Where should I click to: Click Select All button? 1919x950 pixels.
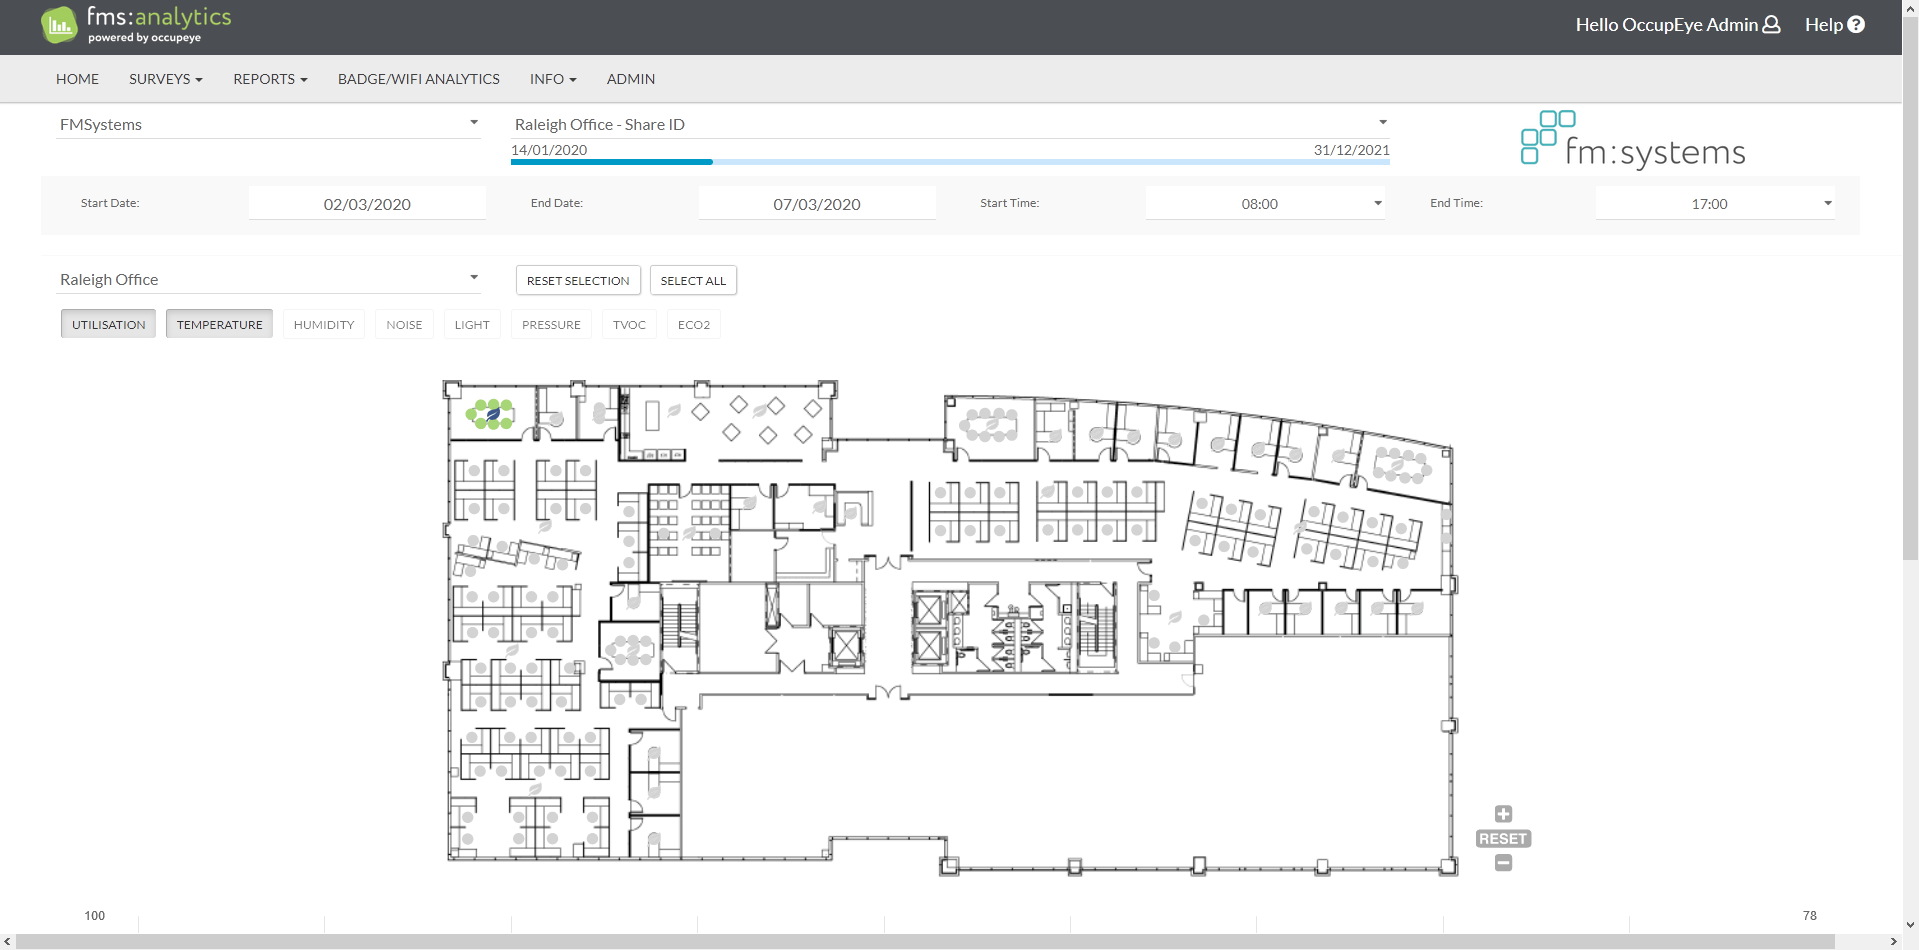[x=693, y=280]
